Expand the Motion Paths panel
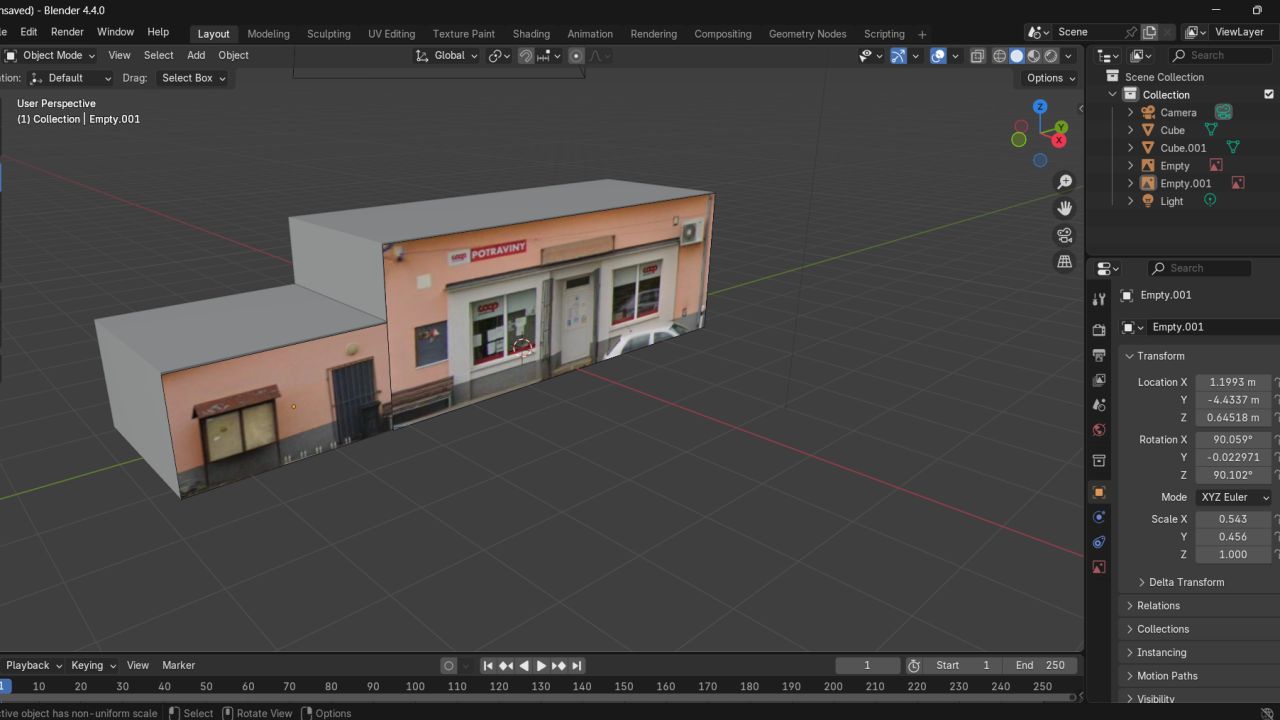The width and height of the screenshot is (1280, 720). point(1167,676)
